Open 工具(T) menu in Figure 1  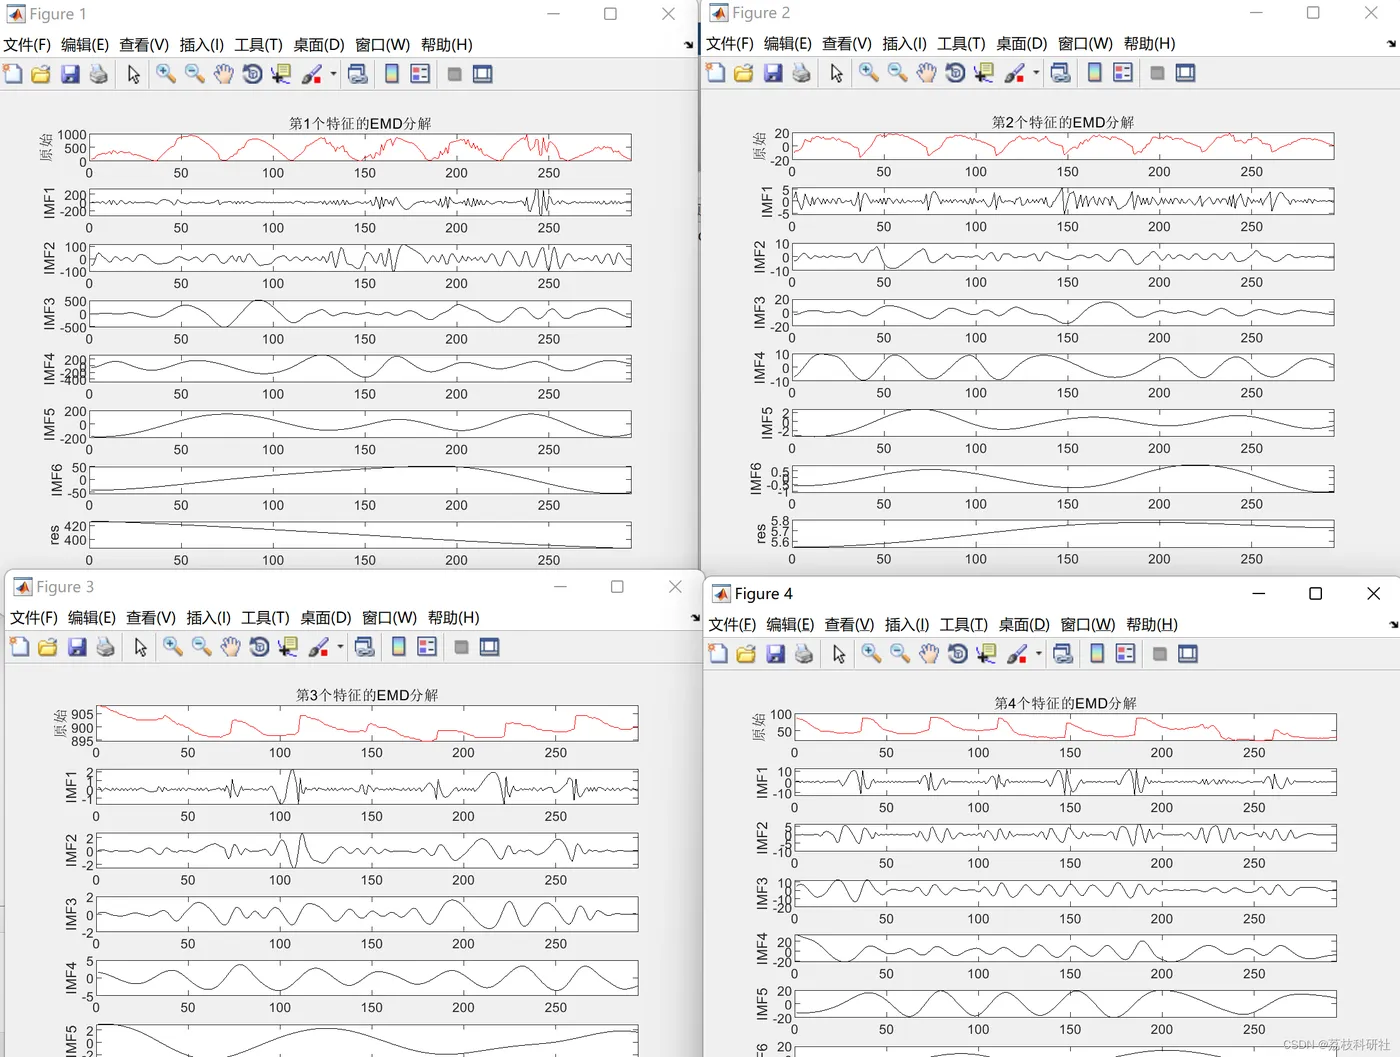[x=259, y=45]
